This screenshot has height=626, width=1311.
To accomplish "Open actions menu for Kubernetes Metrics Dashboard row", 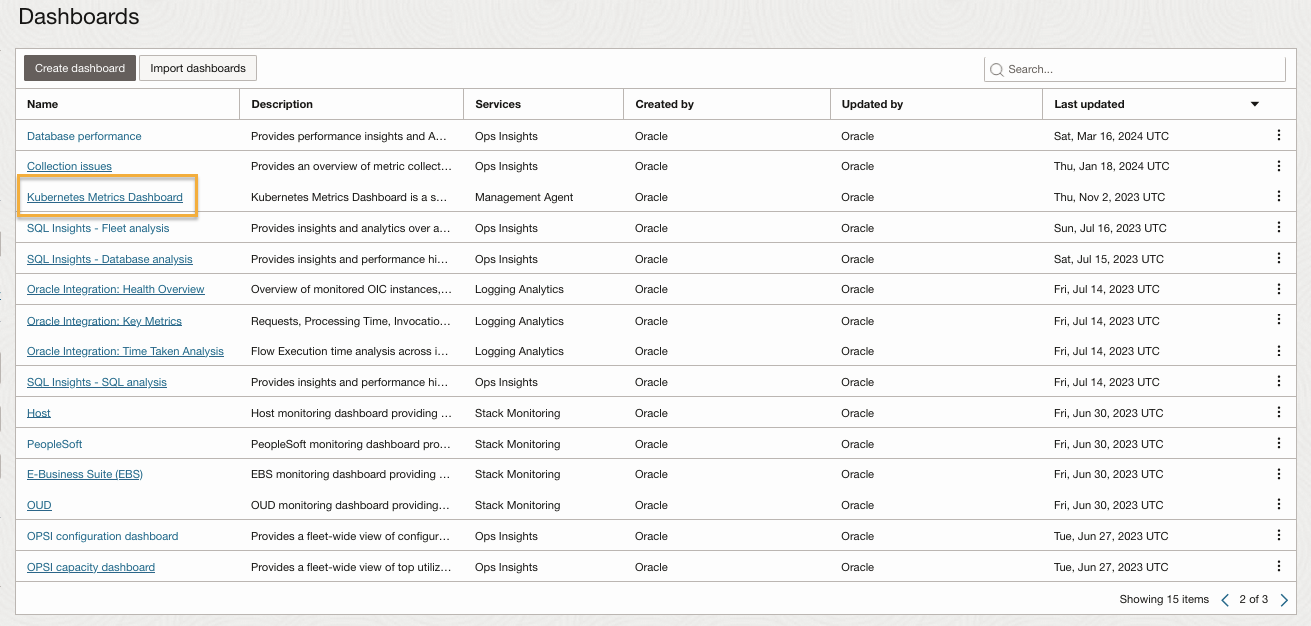I will point(1278,197).
